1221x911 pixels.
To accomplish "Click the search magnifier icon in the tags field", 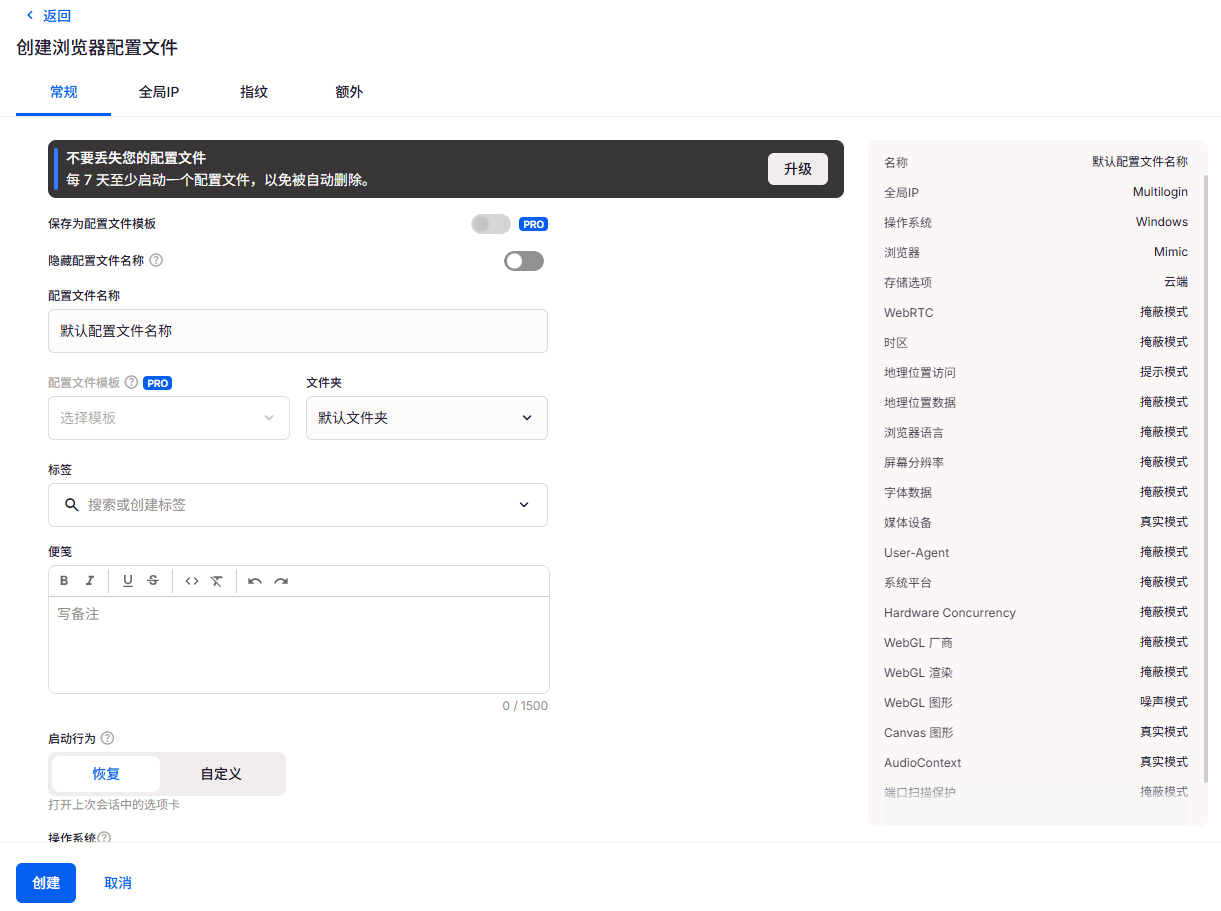I will [72, 505].
